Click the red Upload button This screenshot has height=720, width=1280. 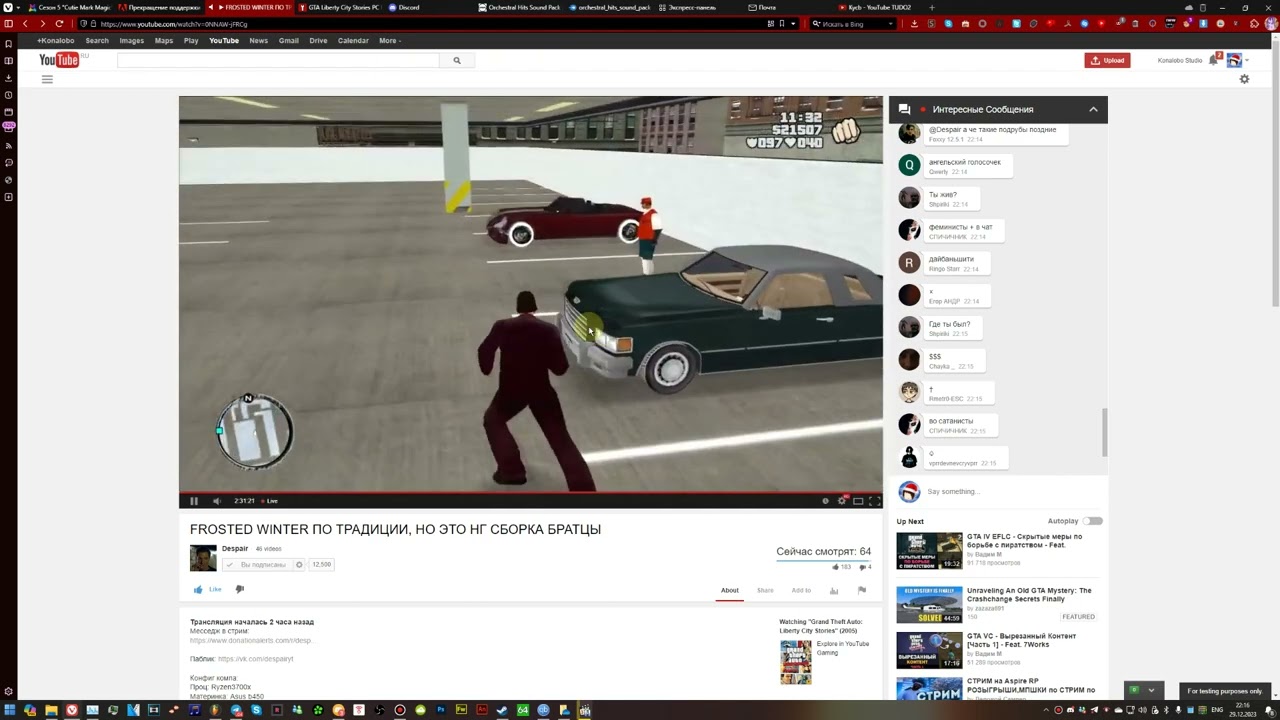tap(1107, 60)
